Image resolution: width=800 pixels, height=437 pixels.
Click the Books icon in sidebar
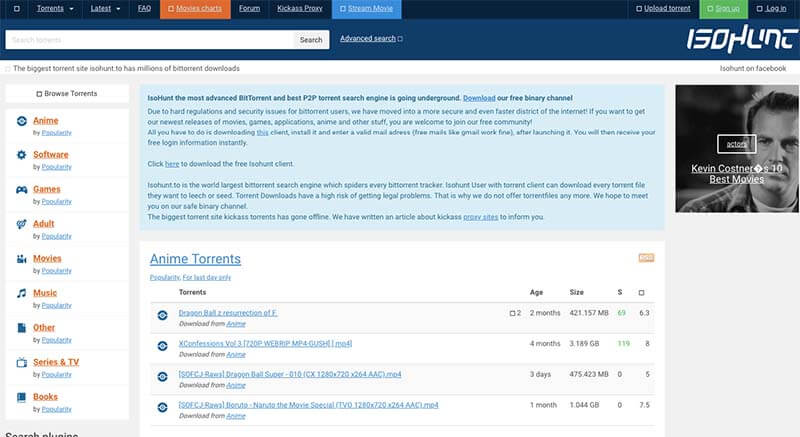[x=21, y=397]
